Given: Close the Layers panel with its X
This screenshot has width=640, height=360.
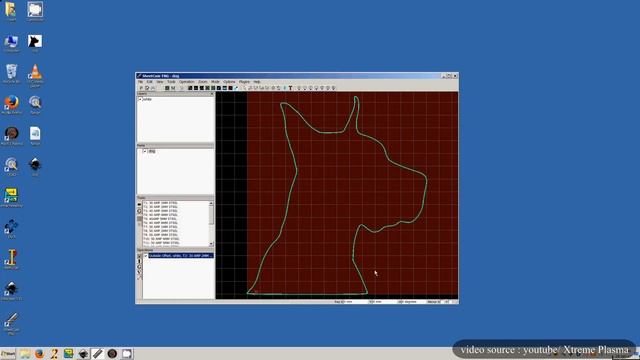Looking at the screenshot, I should click(x=212, y=93).
